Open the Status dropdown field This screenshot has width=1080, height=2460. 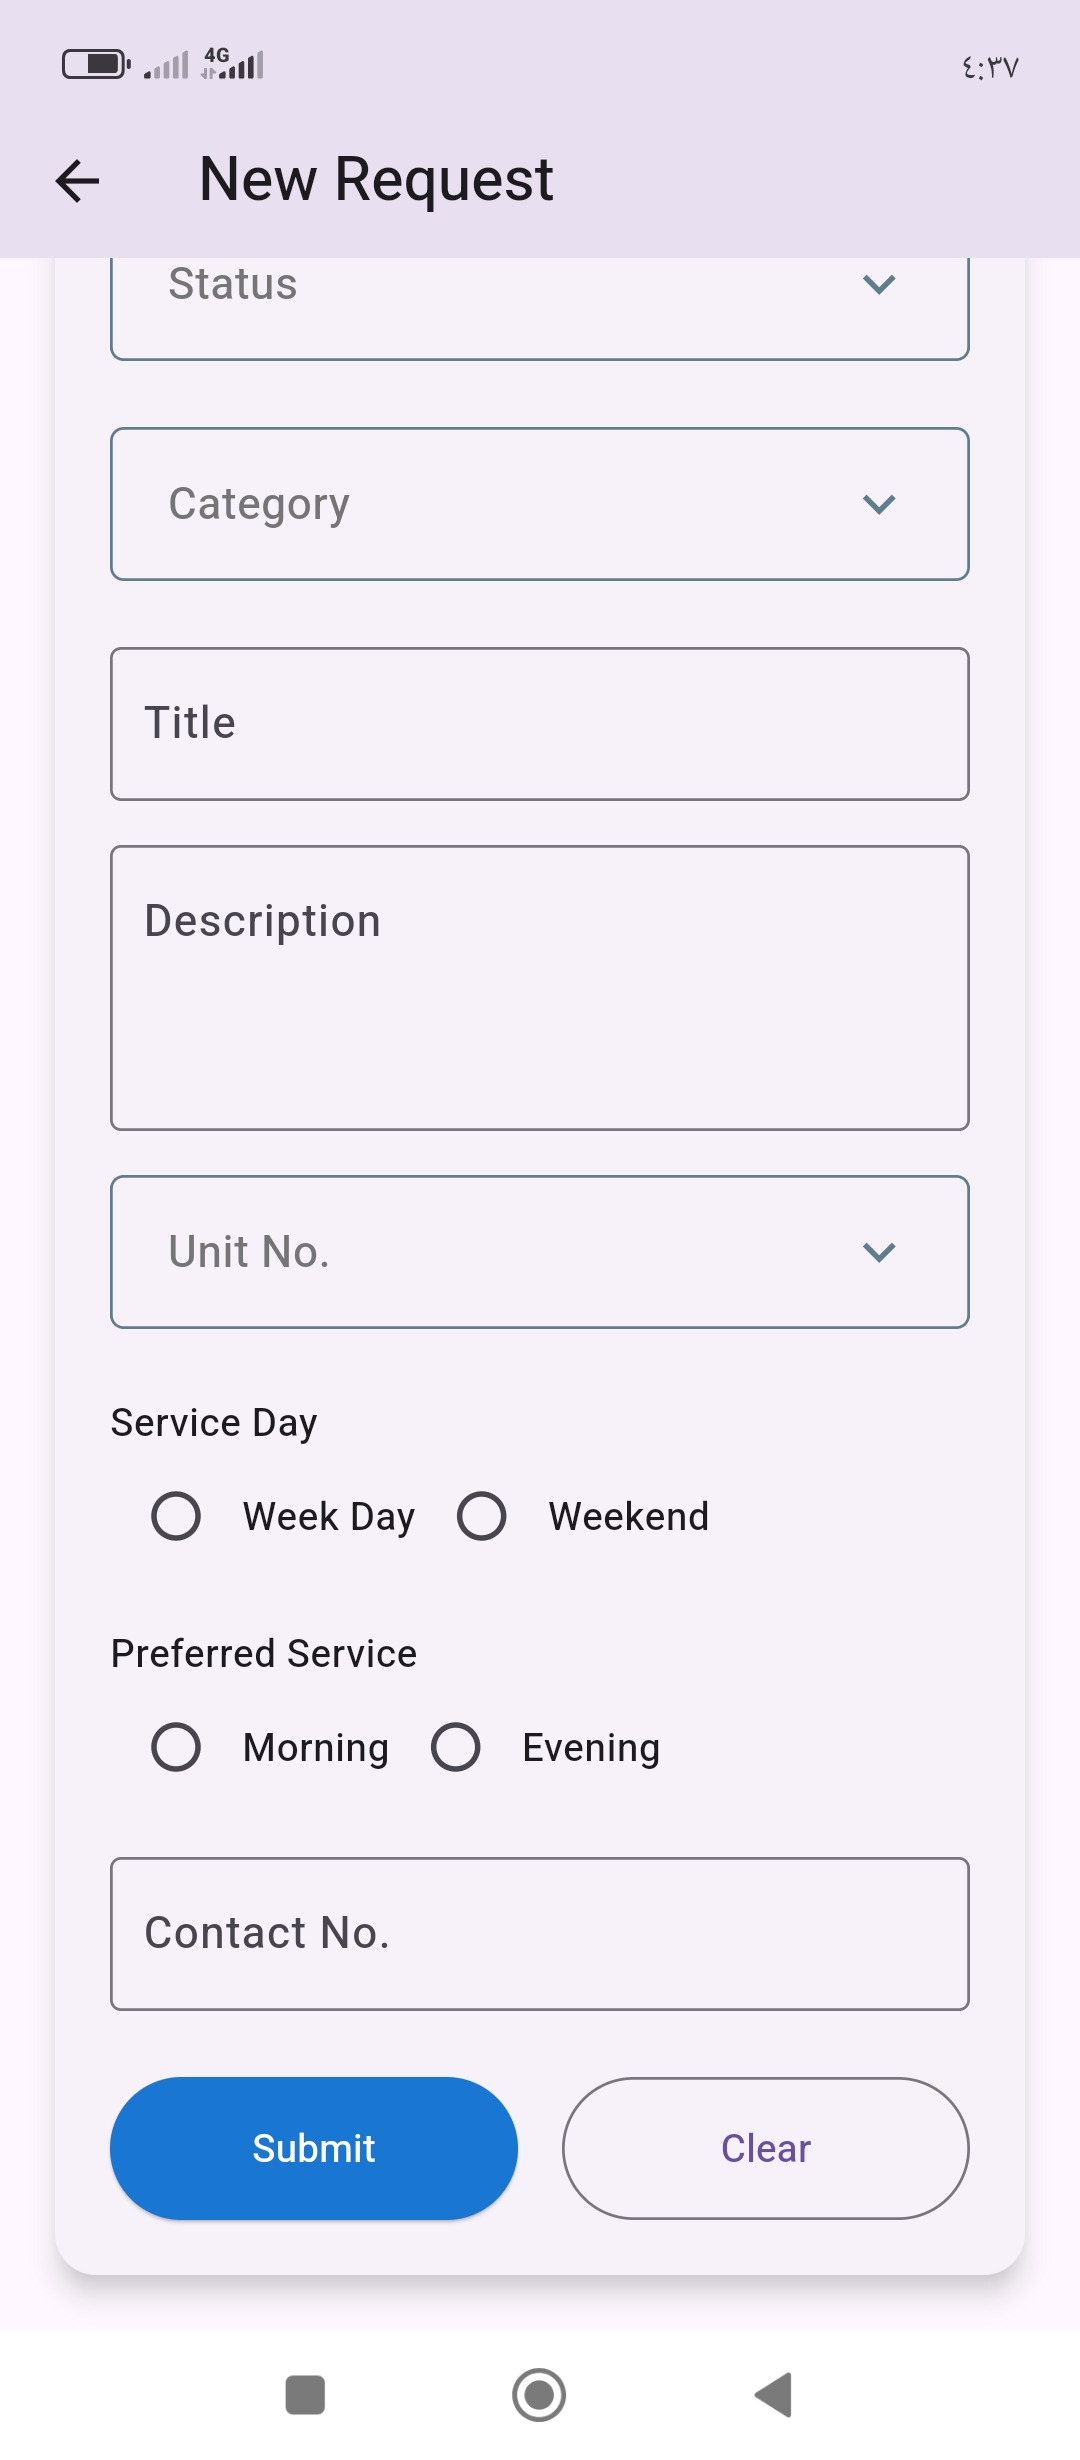pos(540,300)
